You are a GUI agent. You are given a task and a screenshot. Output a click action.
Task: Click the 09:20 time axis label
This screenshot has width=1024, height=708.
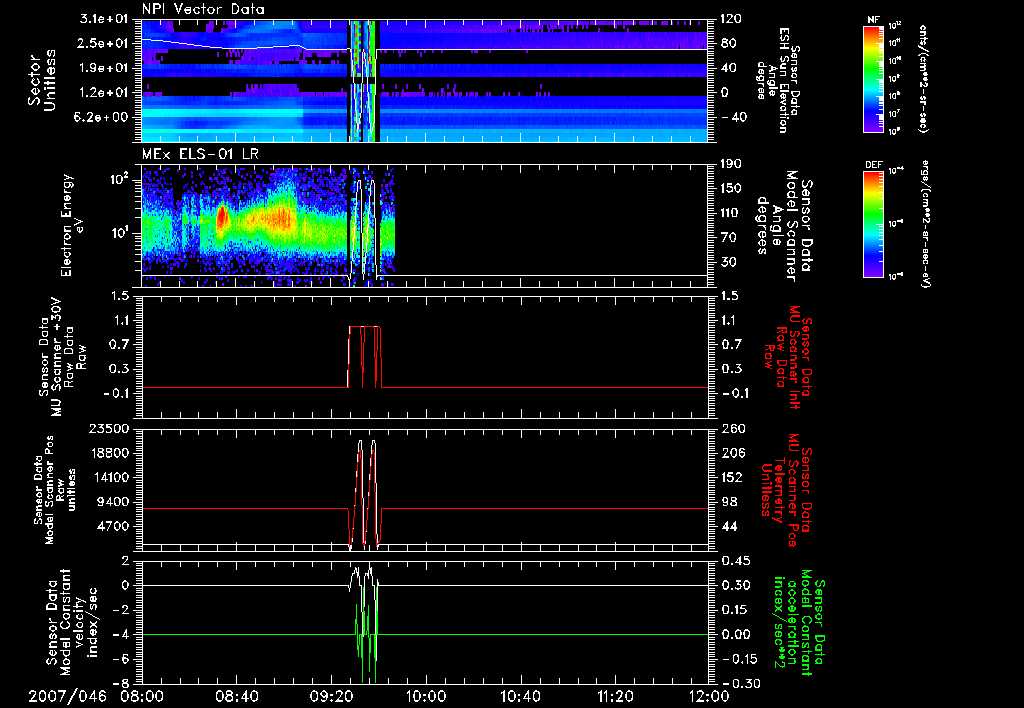331,696
